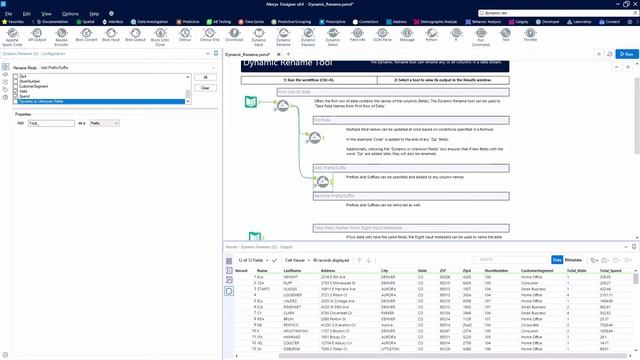Screen dimensions: 640x360
Task: Pick the Detour tool
Action: 185,35
